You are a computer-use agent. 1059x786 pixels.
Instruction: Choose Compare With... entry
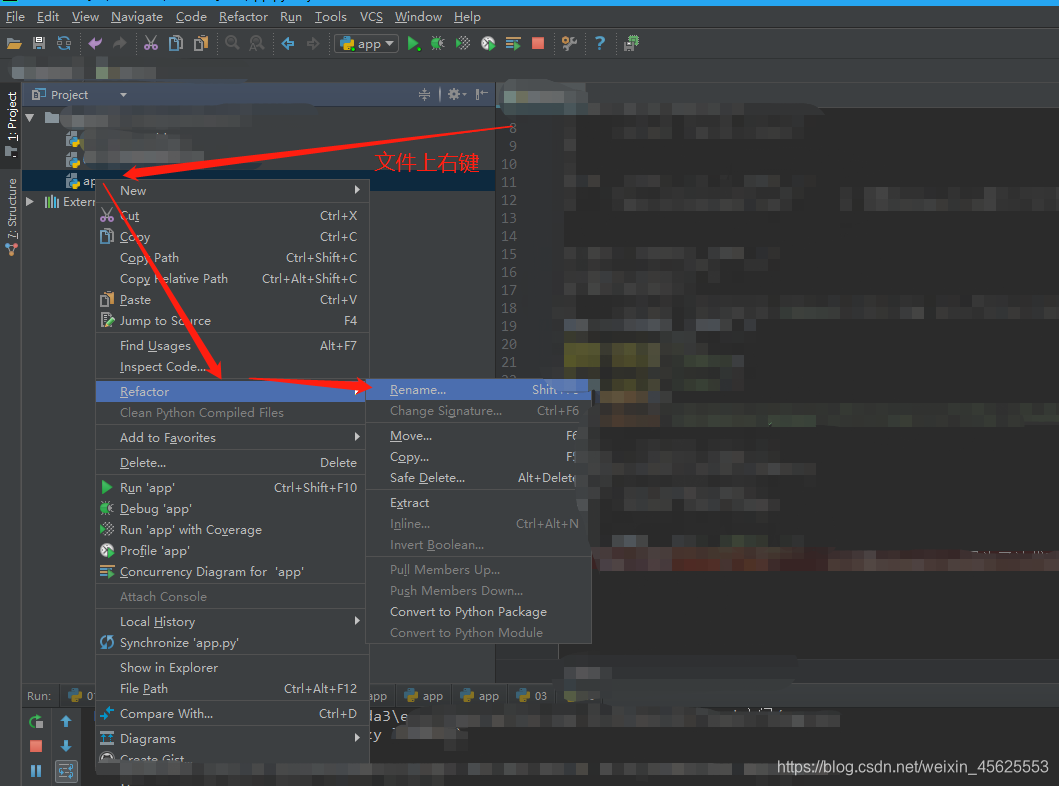pyautogui.click(x=232, y=713)
